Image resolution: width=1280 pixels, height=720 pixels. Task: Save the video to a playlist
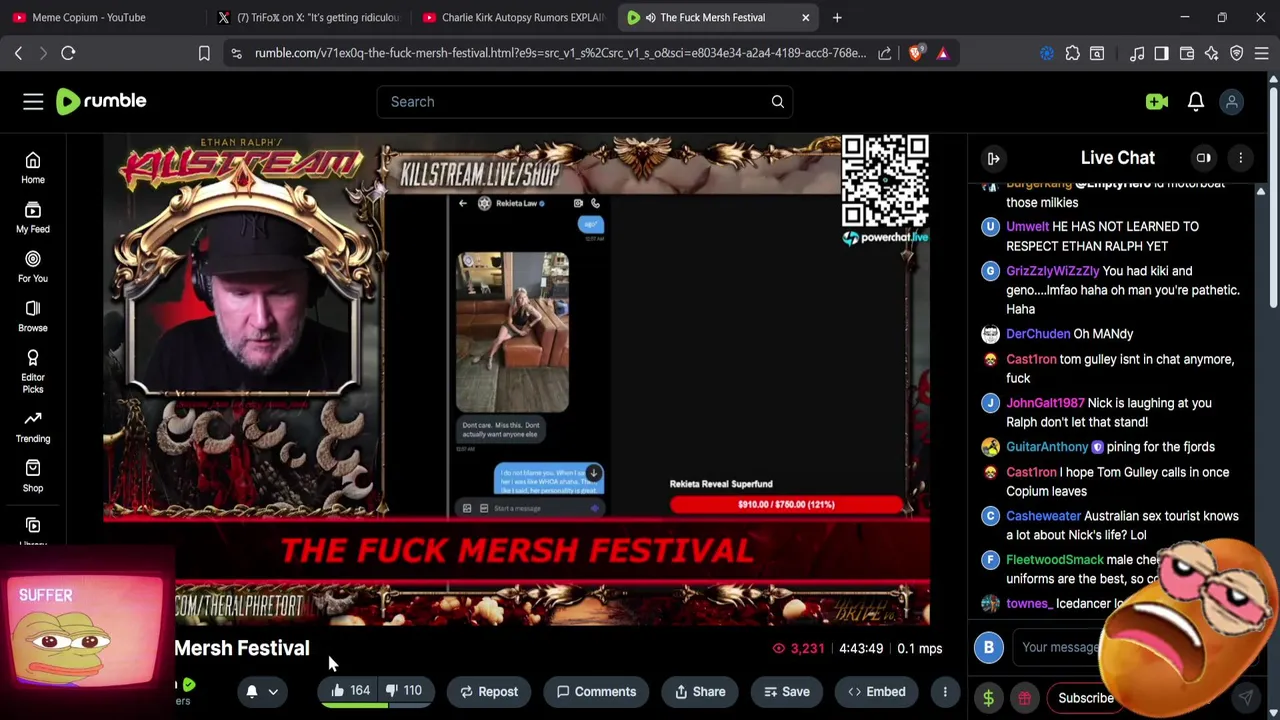pyautogui.click(x=787, y=691)
